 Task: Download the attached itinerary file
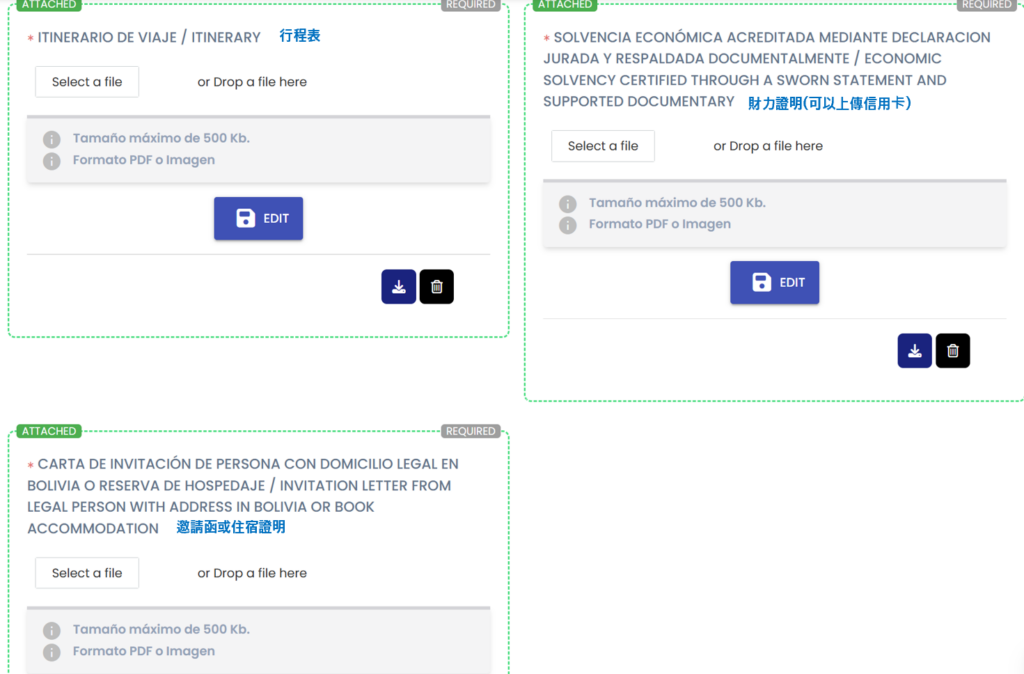point(398,287)
